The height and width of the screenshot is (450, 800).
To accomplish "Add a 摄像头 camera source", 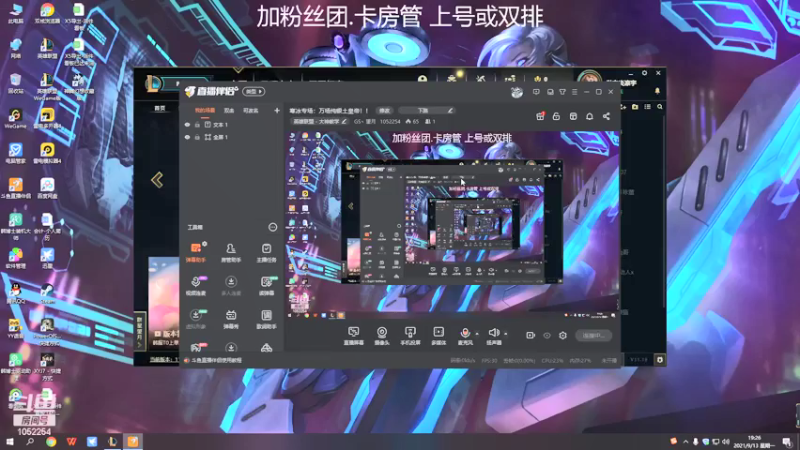I will pos(382,336).
